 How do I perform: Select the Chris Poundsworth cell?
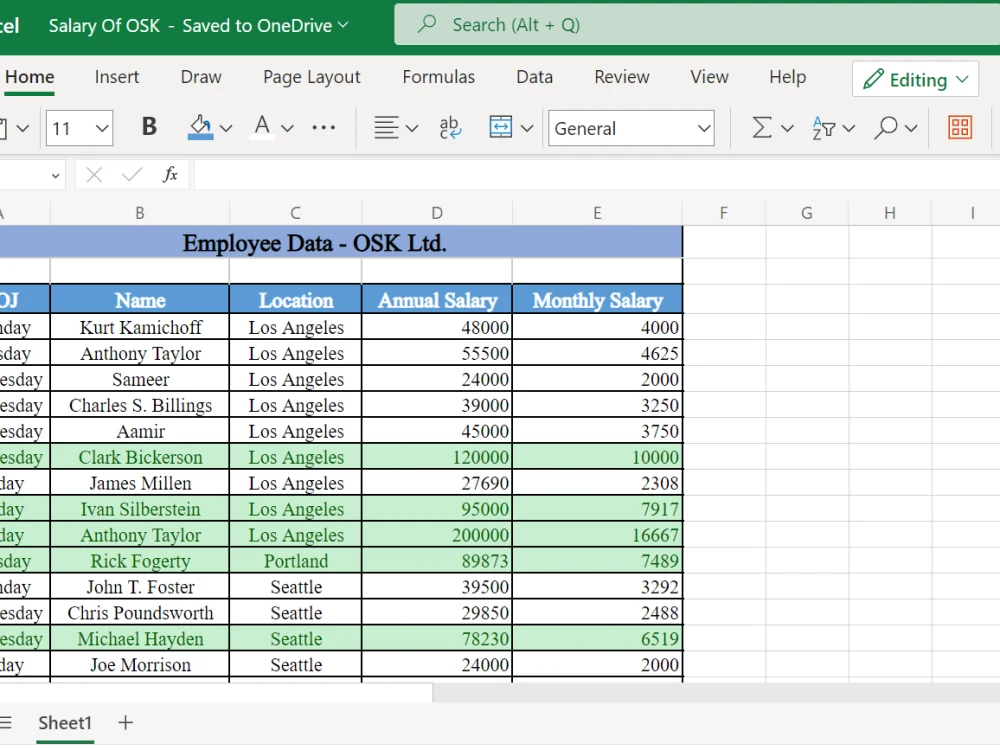[x=140, y=613]
